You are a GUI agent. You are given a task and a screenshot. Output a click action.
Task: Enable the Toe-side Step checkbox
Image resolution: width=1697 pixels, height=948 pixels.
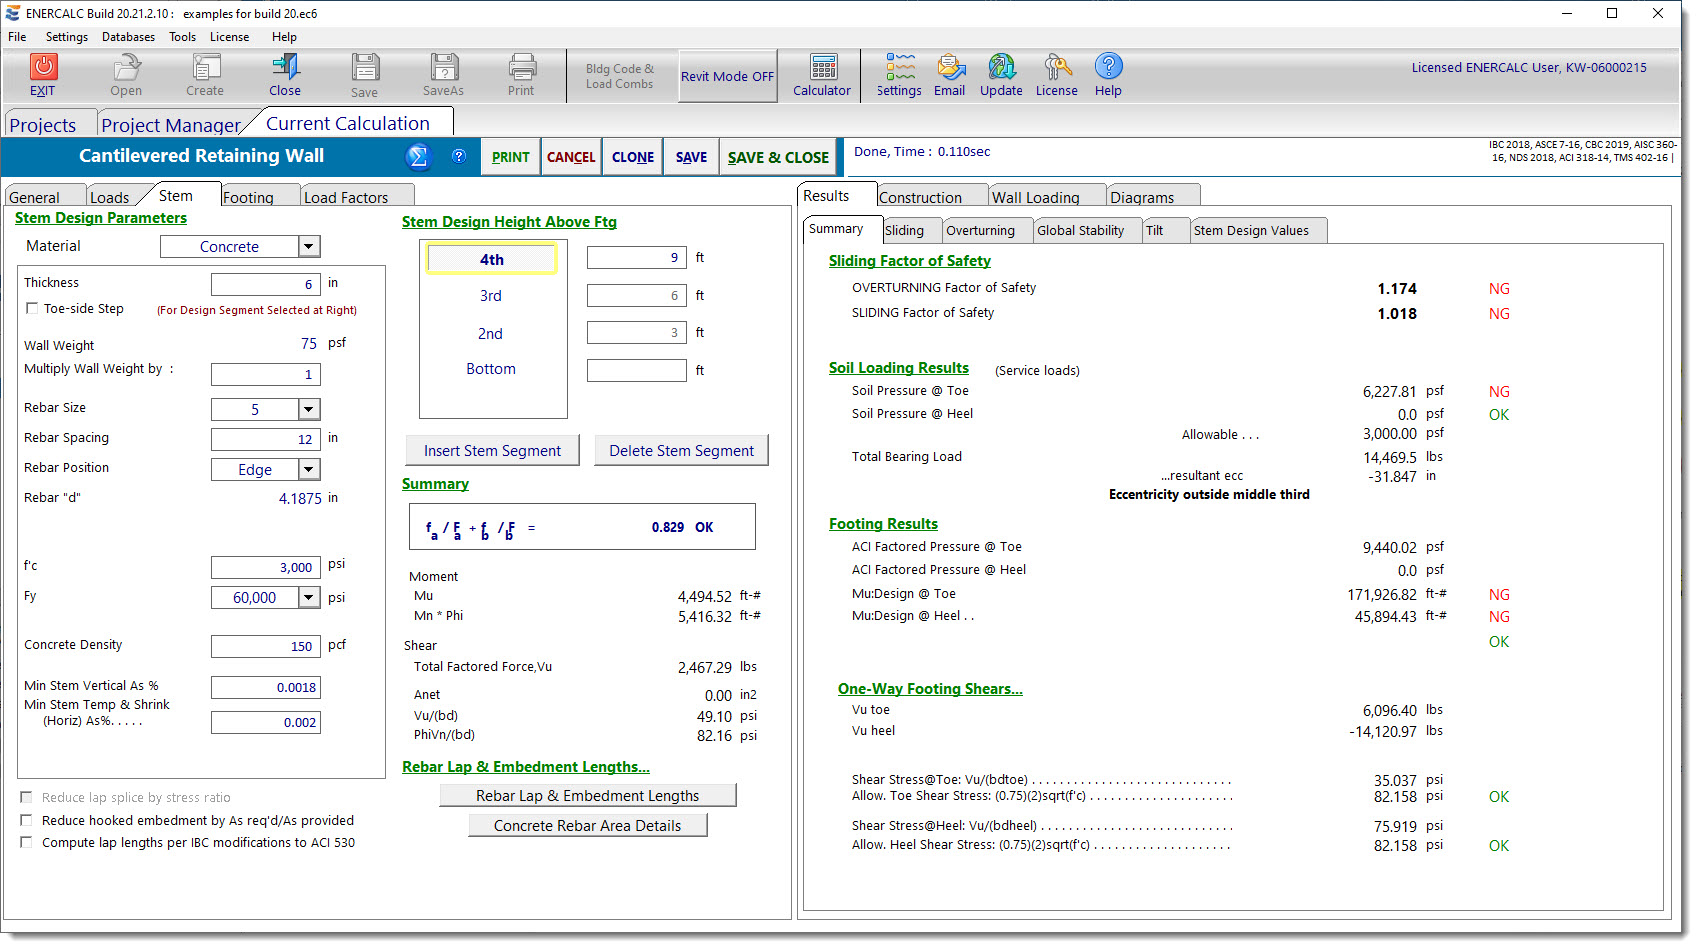[x=32, y=309]
